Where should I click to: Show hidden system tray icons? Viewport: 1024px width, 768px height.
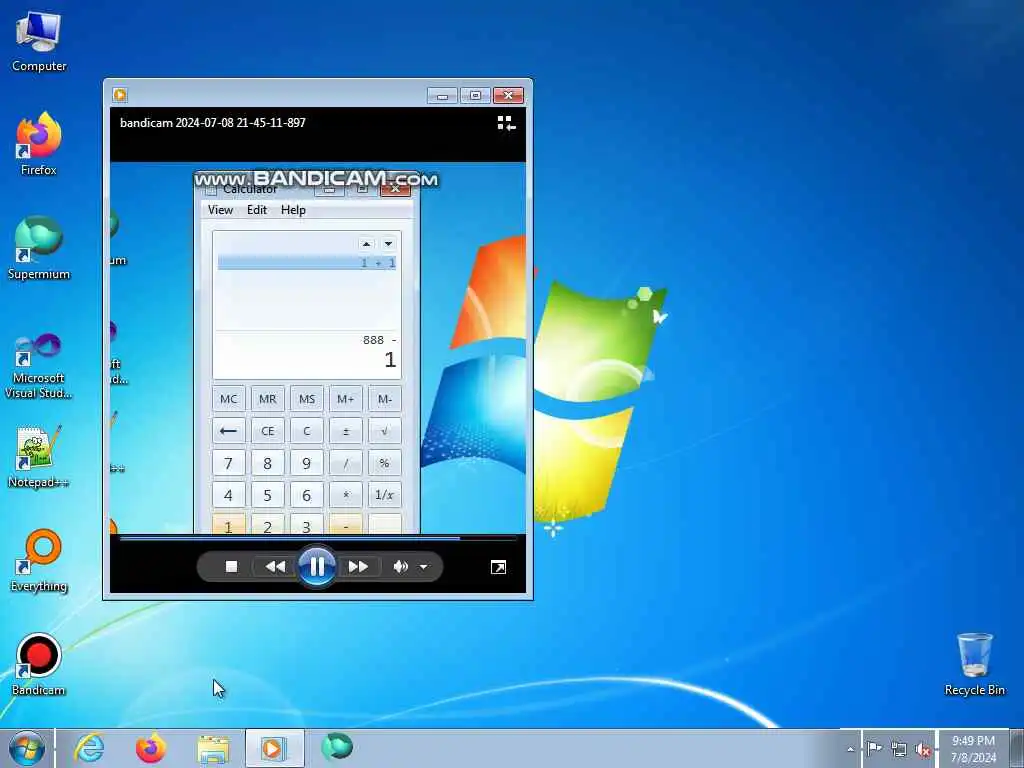coord(850,749)
